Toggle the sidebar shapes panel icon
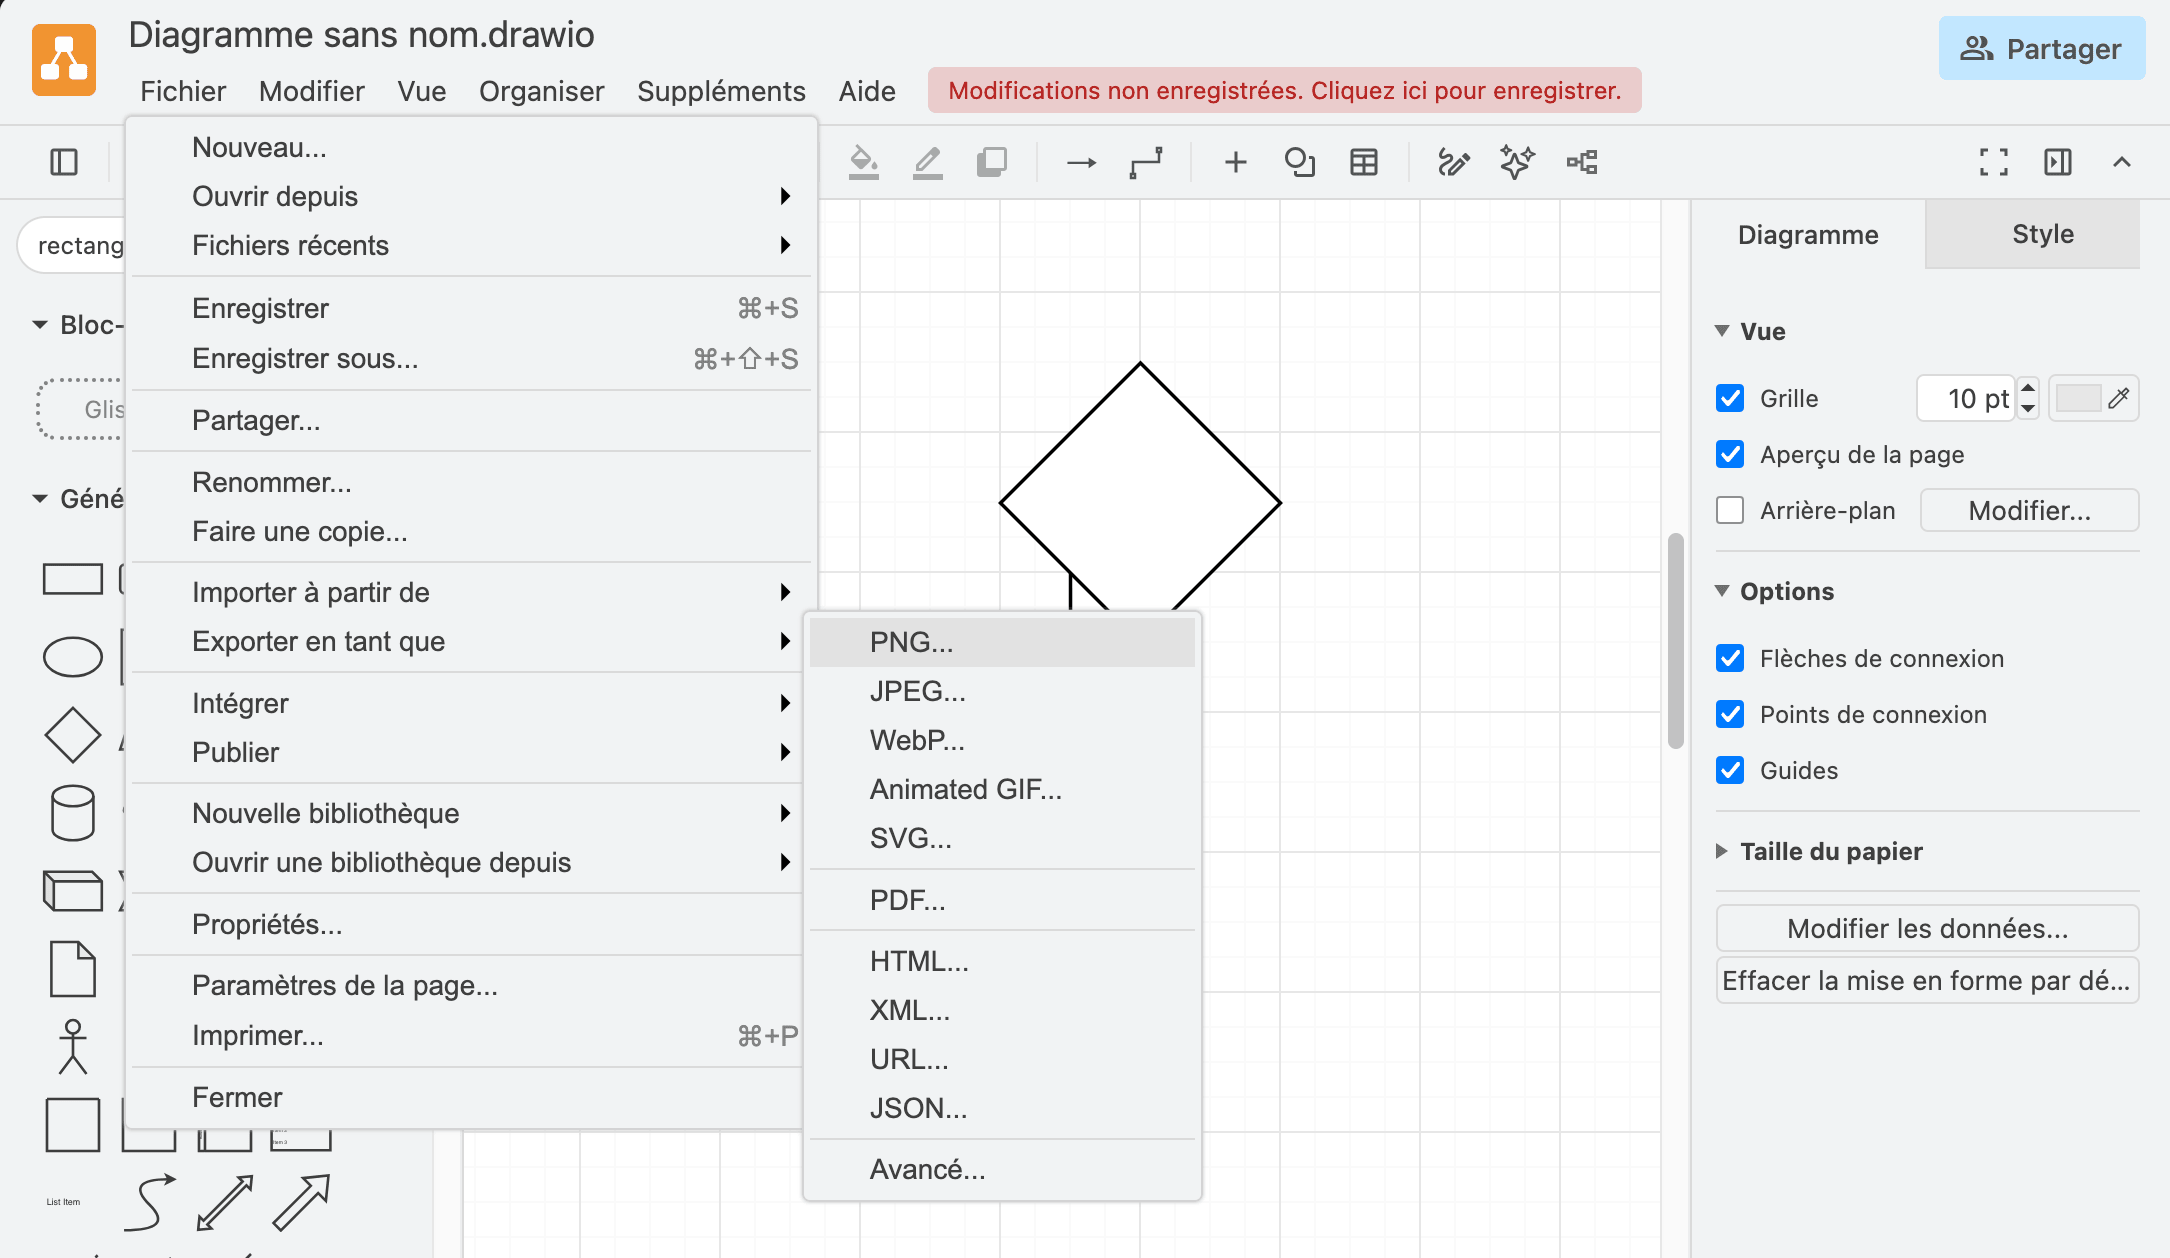 (x=64, y=162)
